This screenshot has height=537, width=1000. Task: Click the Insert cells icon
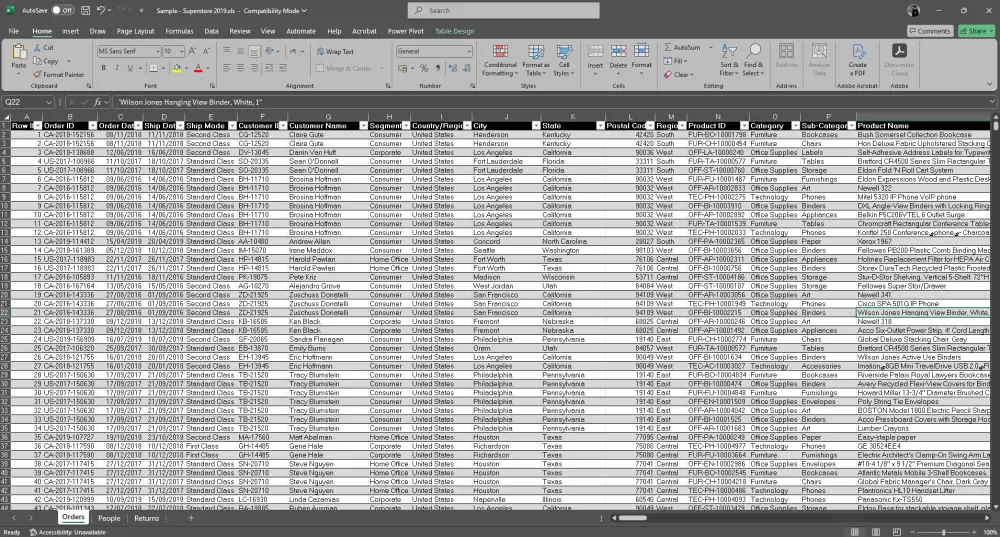coord(595,52)
